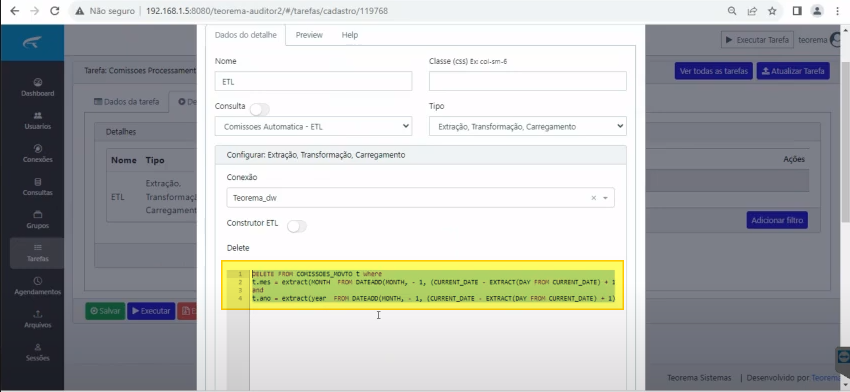Open Grupos in sidebar
The height and width of the screenshot is (392, 850).
(37, 220)
